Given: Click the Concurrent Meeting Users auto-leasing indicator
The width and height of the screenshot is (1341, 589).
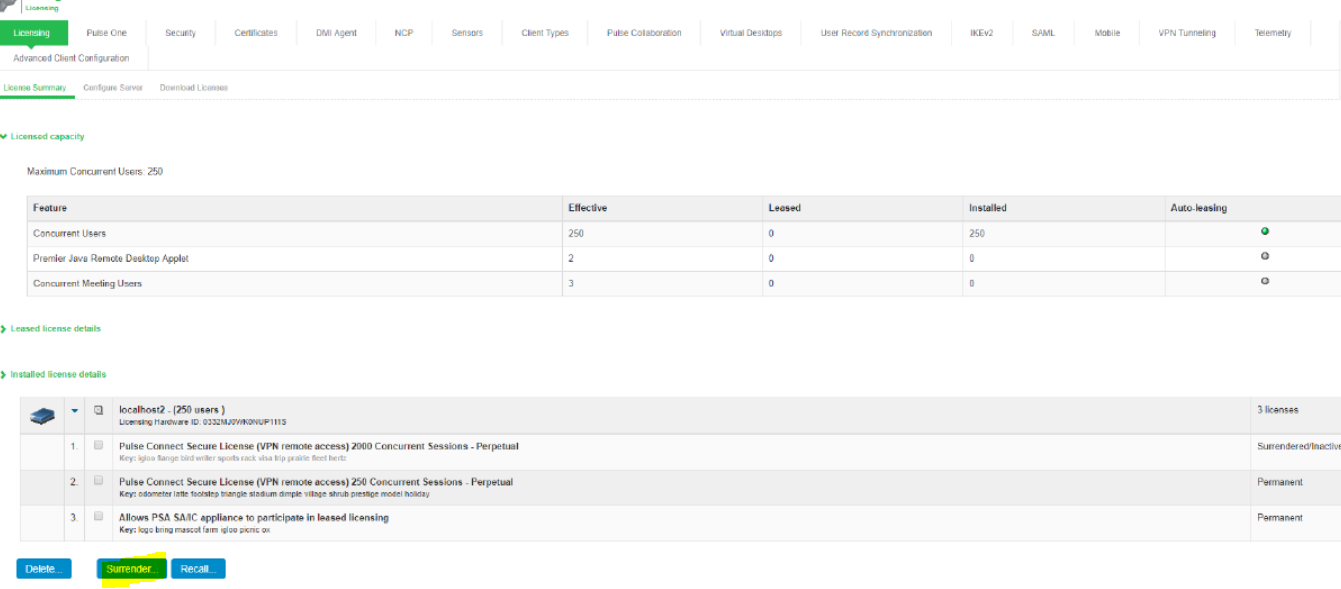Looking at the screenshot, I should (1264, 281).
